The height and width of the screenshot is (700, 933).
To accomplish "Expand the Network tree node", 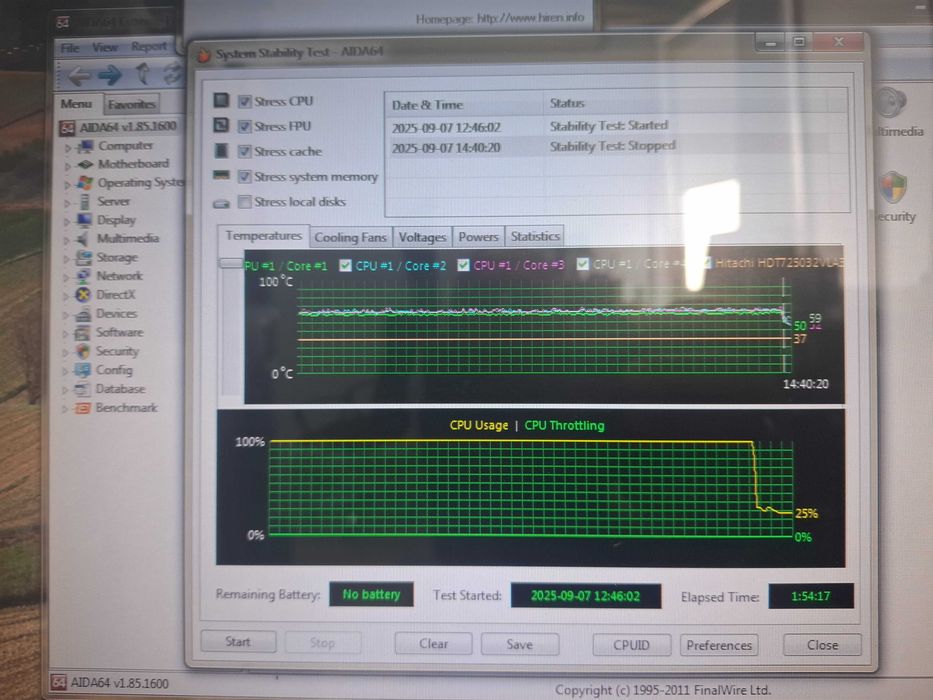I will pos(66,277).
